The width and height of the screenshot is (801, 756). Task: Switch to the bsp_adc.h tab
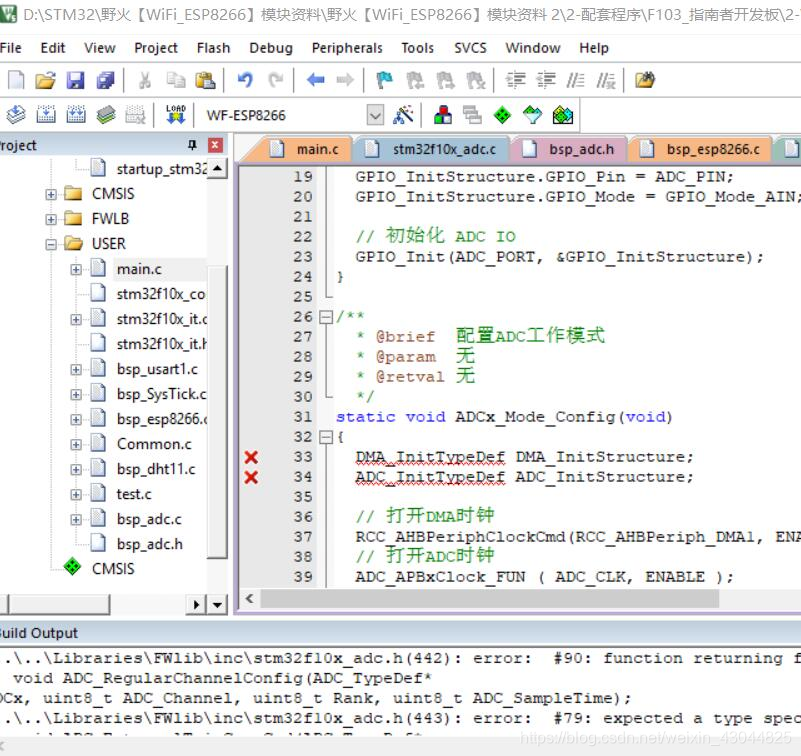[569, 149]
